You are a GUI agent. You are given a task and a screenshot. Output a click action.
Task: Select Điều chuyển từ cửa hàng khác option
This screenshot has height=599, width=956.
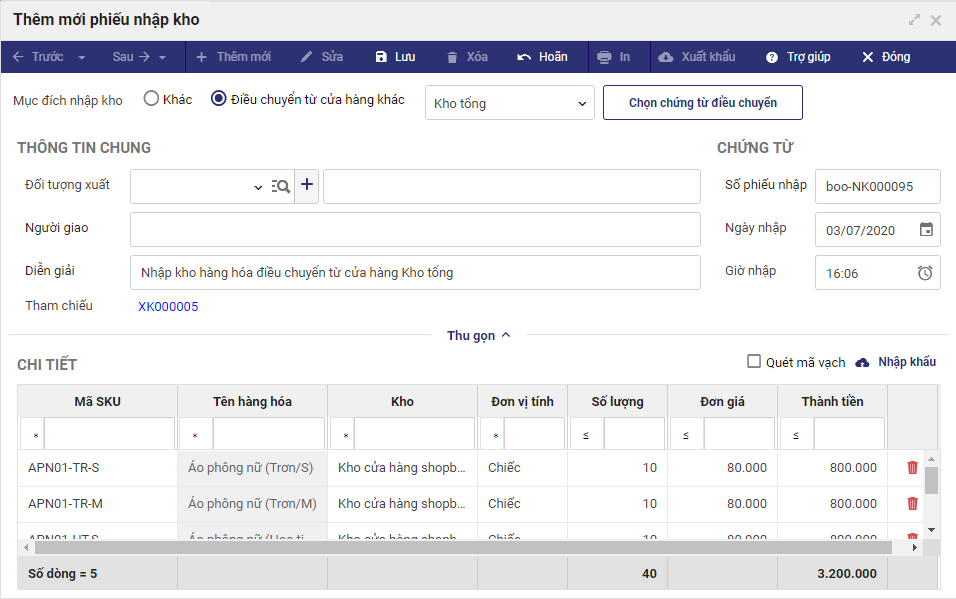point(219,99)
